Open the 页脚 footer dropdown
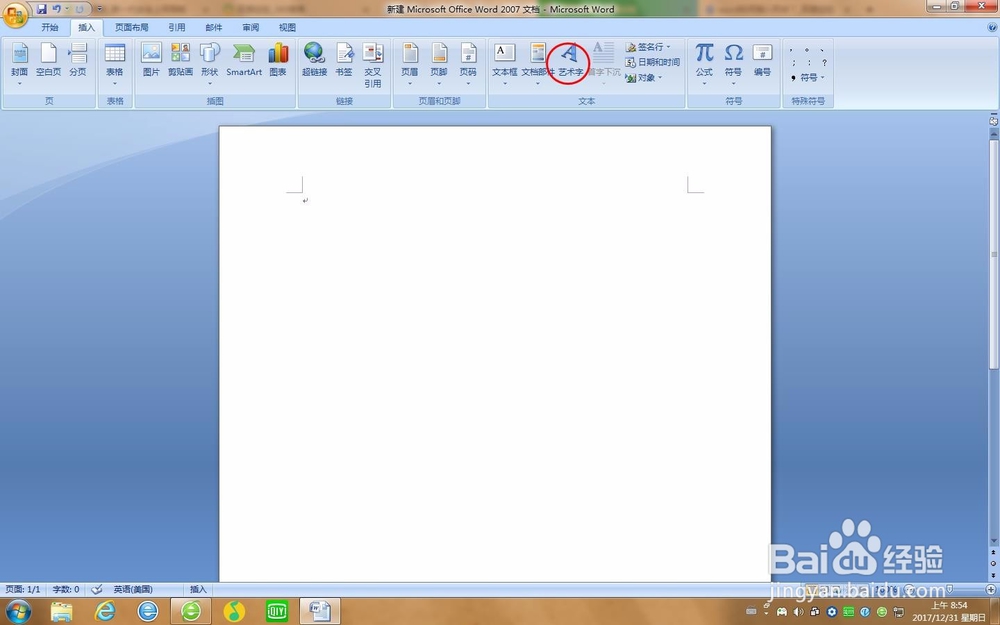The width and height of the screenshot is (1000, 625). point(439,64)
